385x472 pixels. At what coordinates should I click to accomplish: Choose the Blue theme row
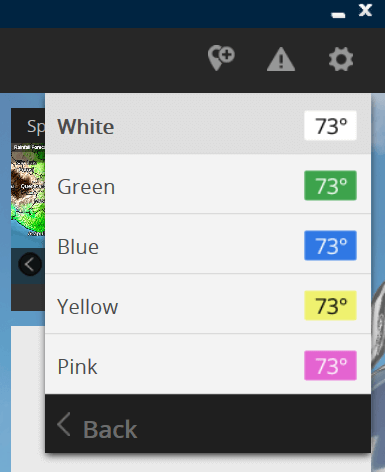click(x=208, y=244)
